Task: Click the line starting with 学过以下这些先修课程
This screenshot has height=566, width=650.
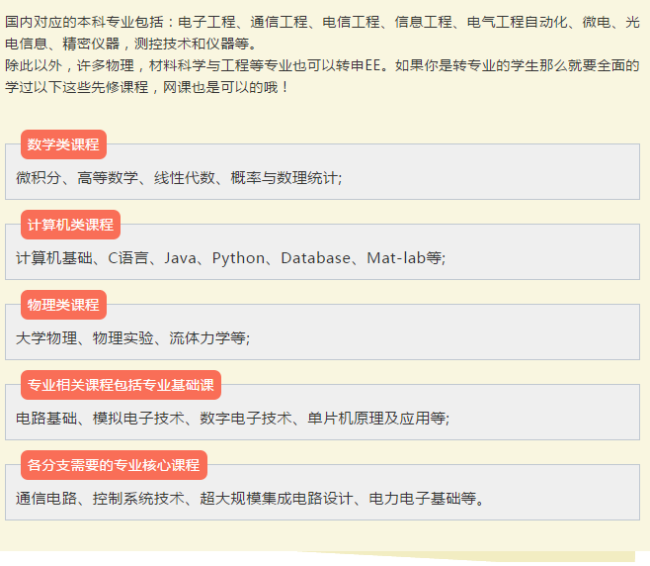Action: (147, 87)
